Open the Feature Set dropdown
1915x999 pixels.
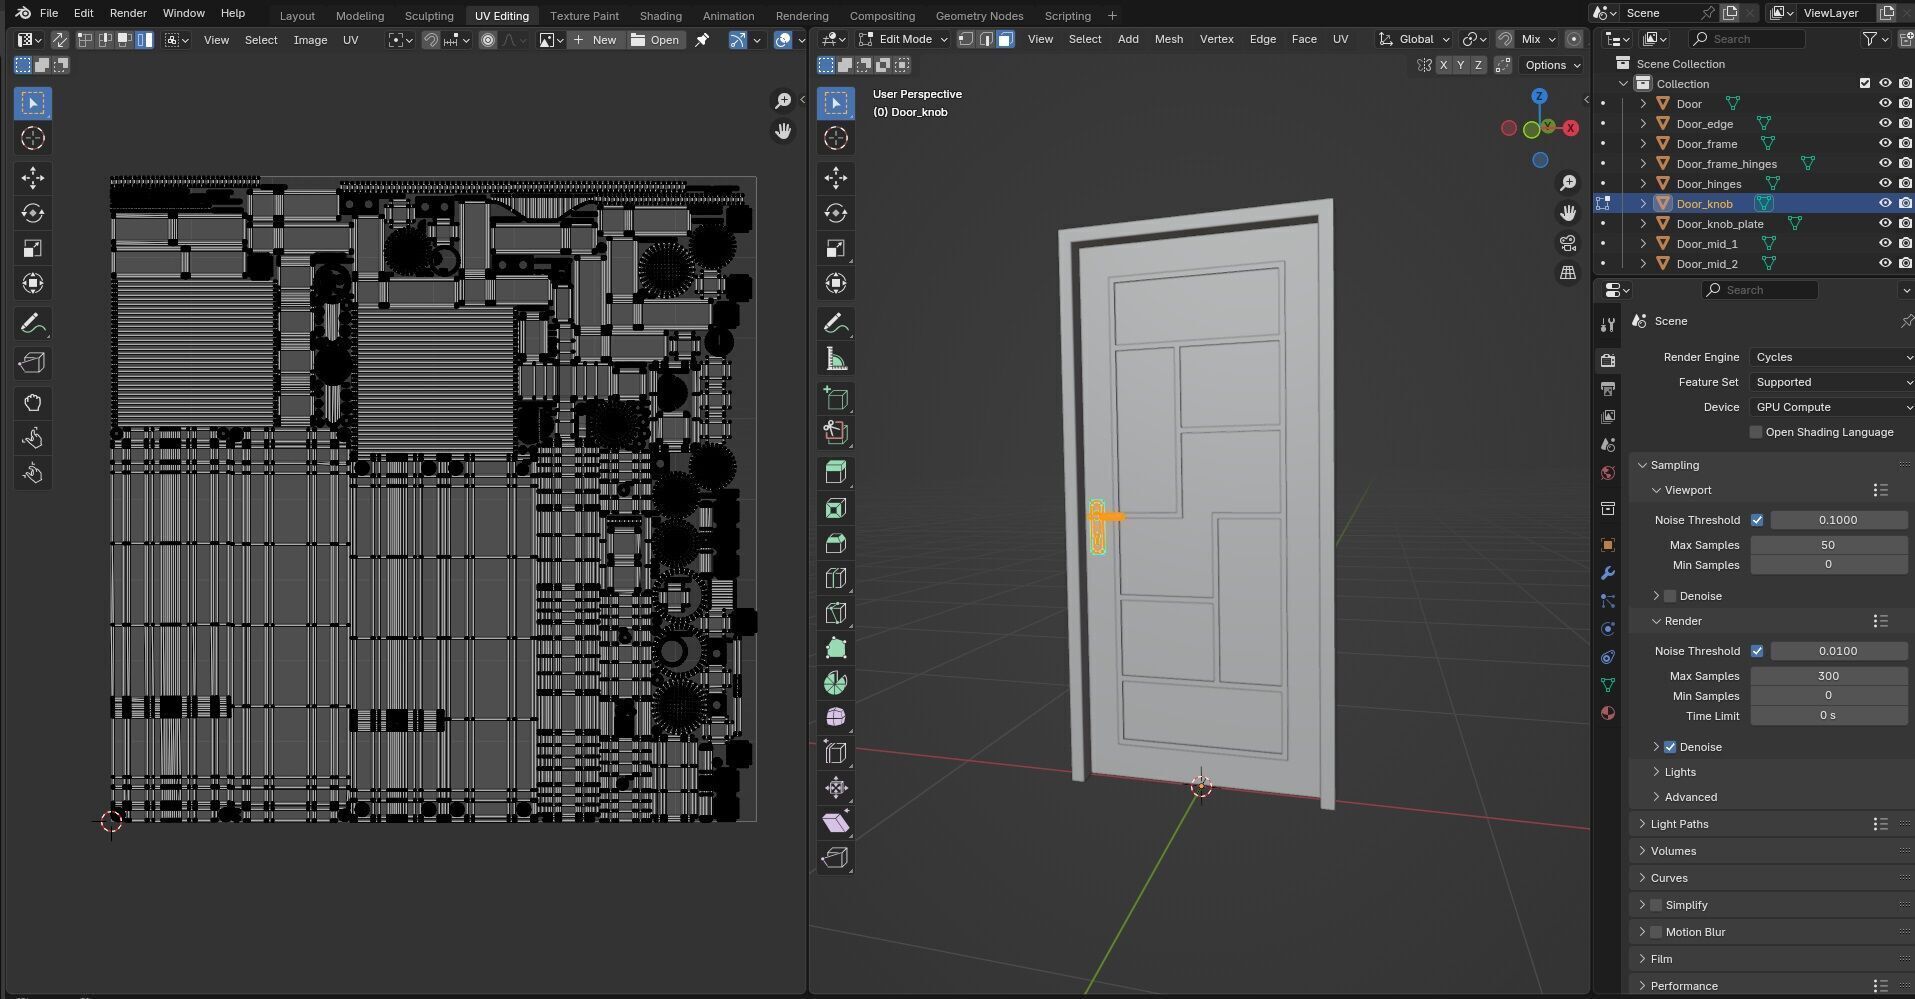(1832, 382)
